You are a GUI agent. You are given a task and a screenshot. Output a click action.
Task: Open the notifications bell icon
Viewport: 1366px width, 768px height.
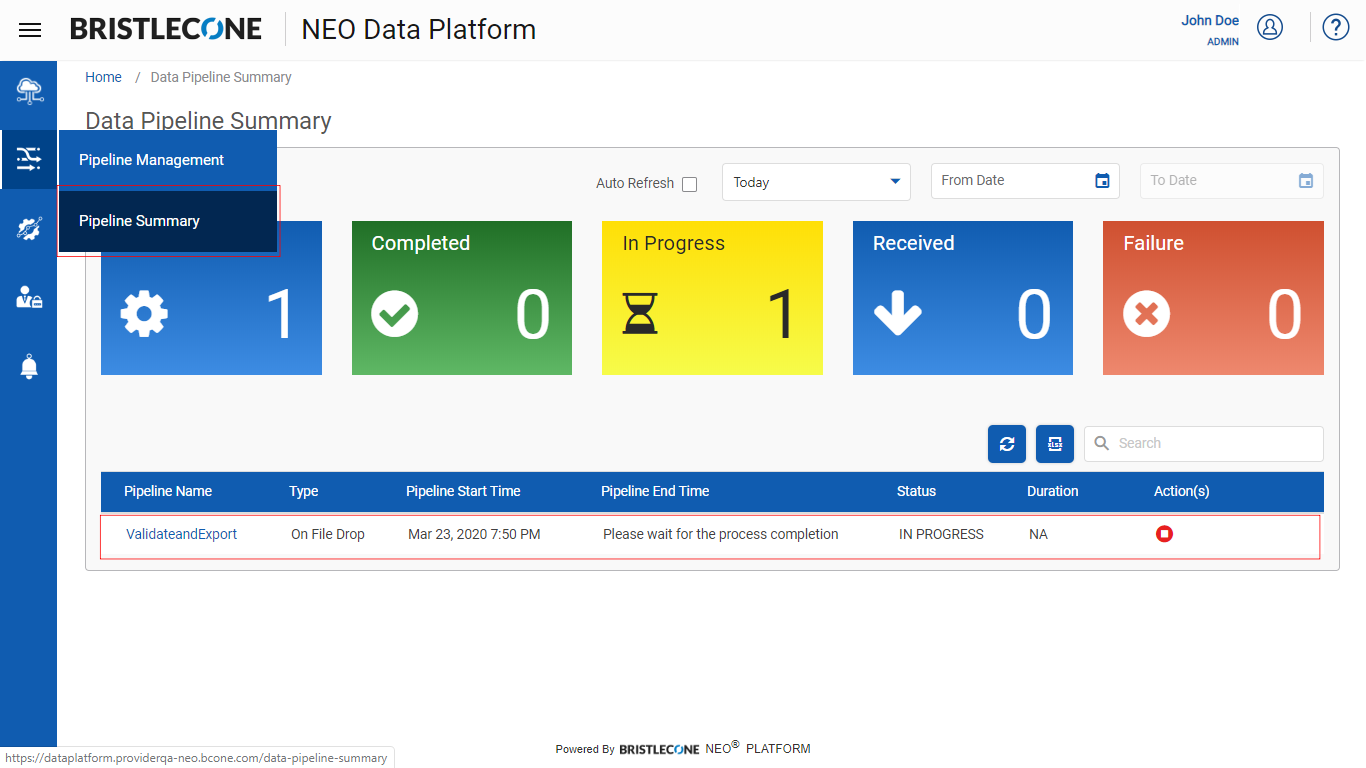(29, 367)
